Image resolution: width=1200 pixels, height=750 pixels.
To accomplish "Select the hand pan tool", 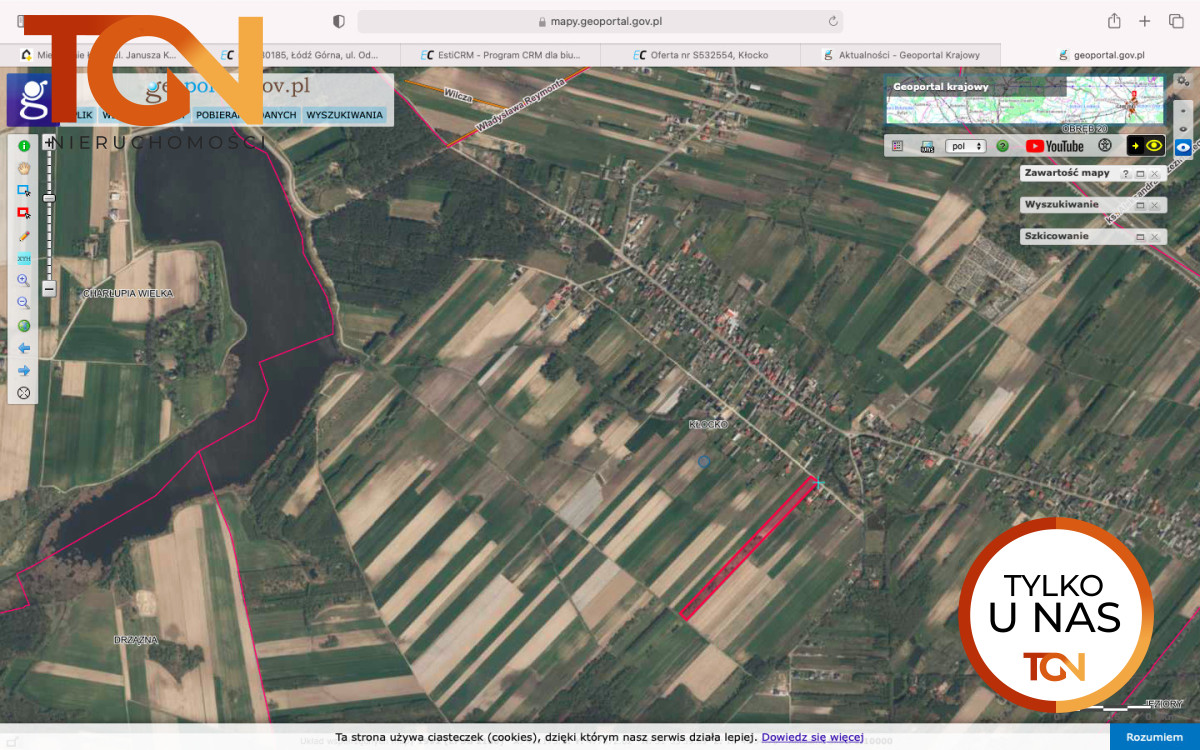I will [x=23, y=168].
